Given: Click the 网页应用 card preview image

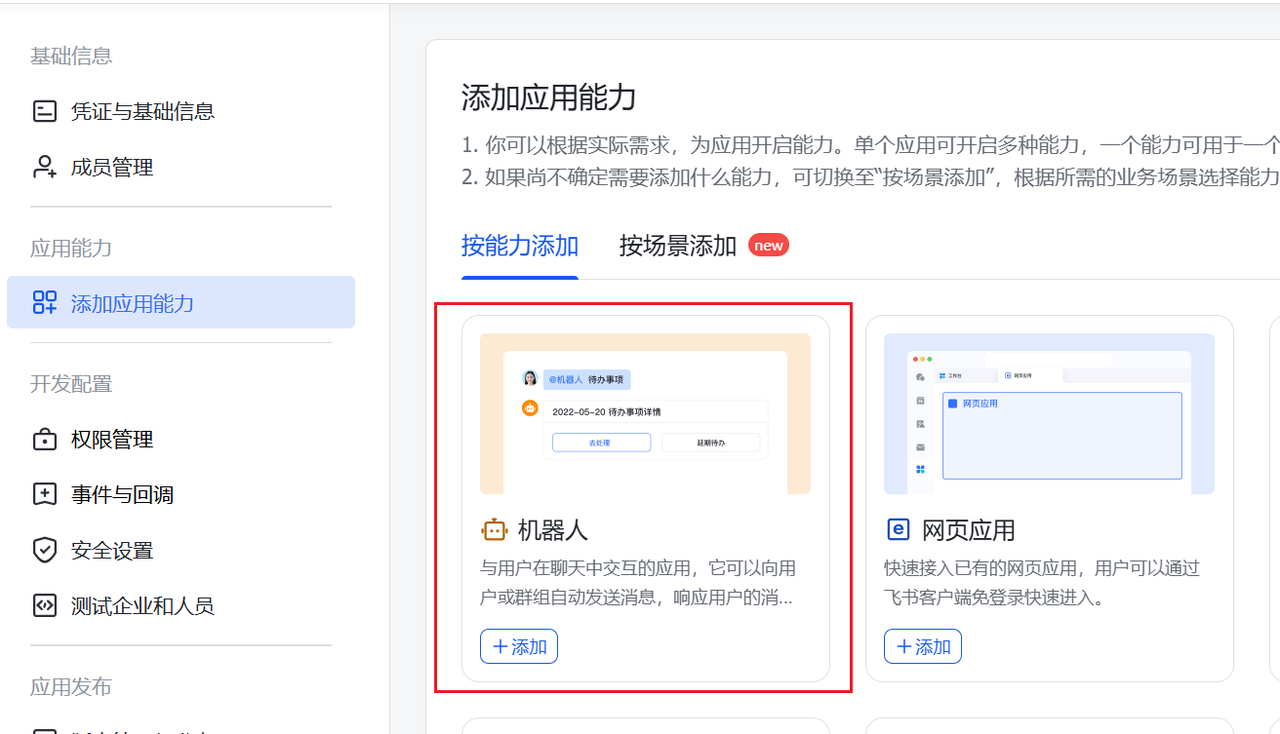Looking at the screenshot, I should pos(1049,414).
